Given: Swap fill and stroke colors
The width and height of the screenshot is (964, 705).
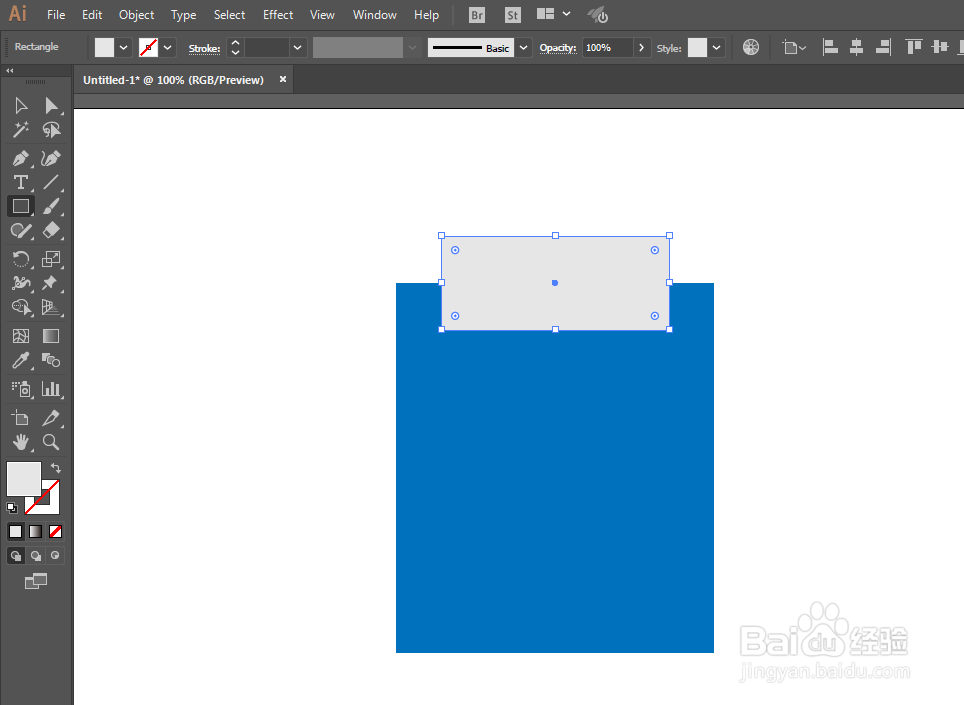Looking at the screenshot, I should pos(55,466).
